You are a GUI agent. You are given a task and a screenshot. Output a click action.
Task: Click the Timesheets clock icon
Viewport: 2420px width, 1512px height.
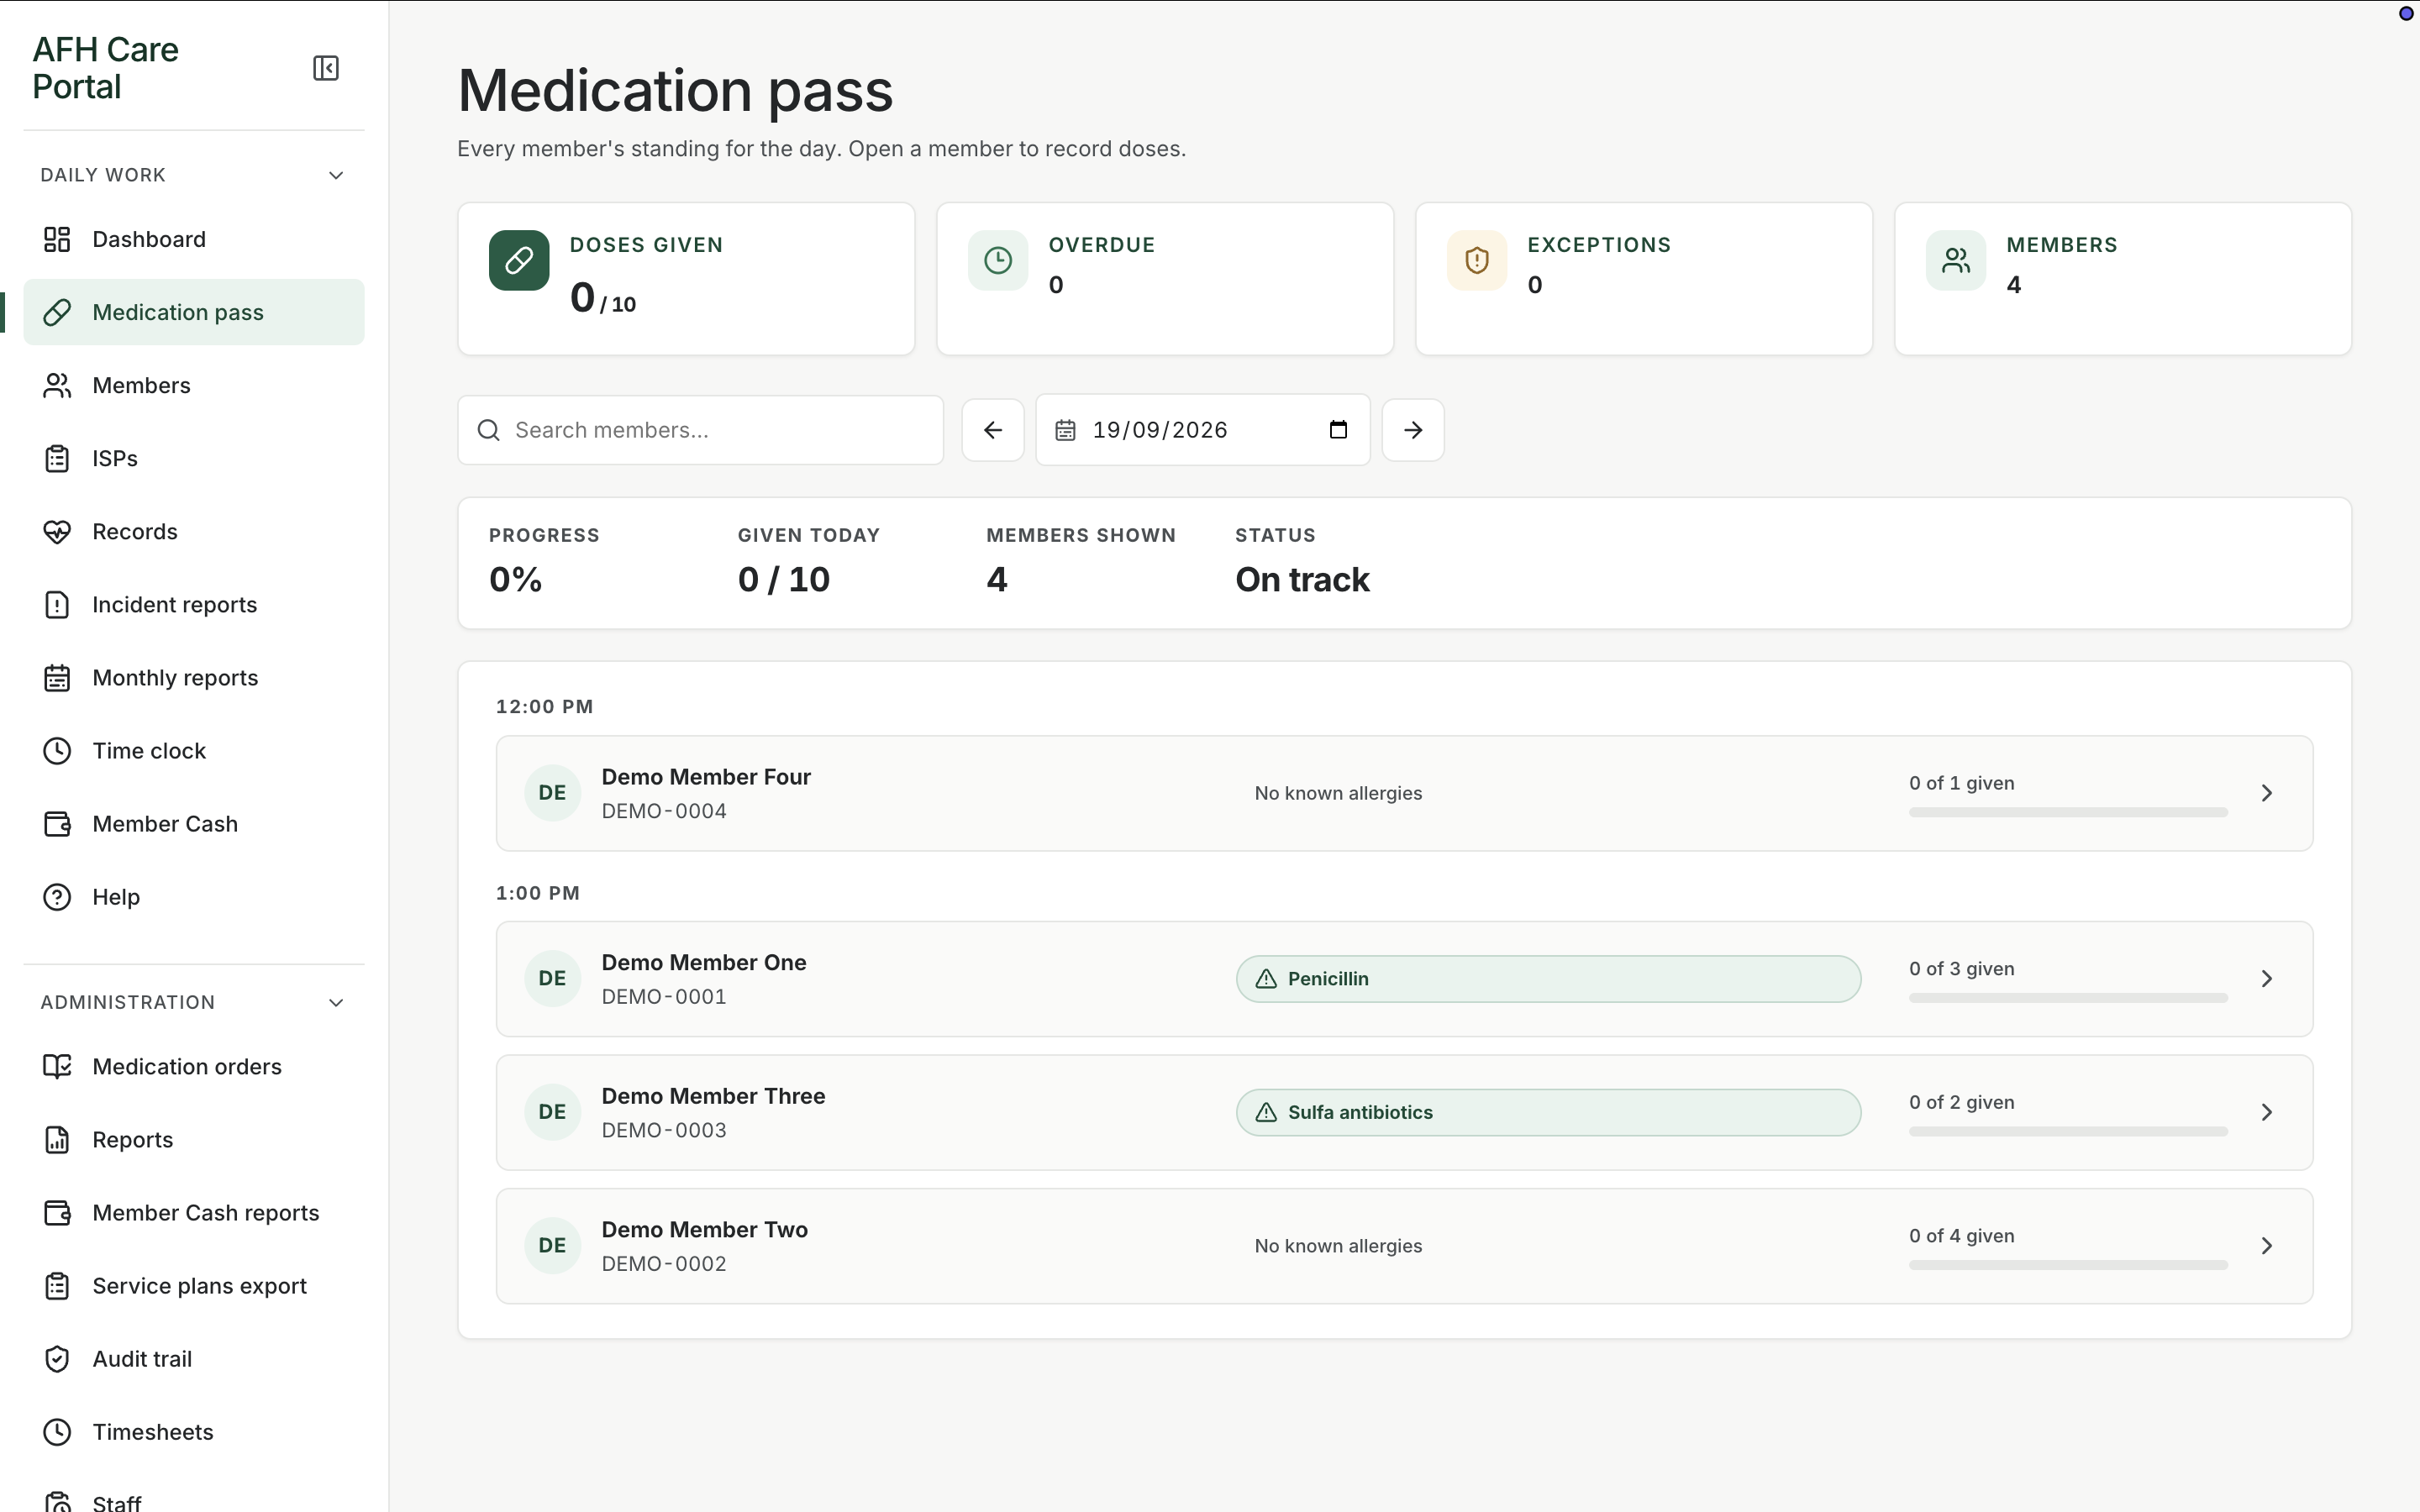click(57, 1431)
